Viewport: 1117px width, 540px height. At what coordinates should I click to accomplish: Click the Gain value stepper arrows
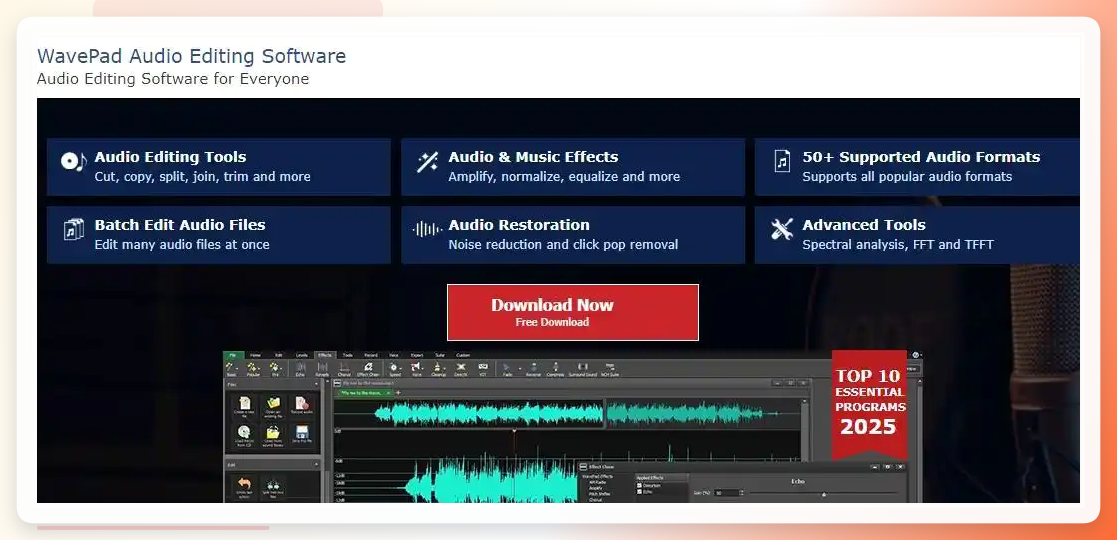742,493
